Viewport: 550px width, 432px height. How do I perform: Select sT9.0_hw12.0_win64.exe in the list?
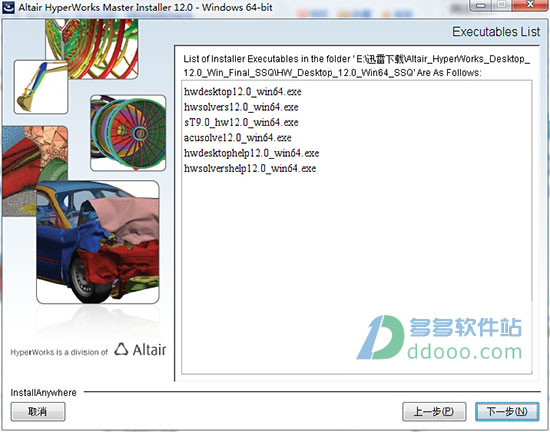(x=241, y=122)
